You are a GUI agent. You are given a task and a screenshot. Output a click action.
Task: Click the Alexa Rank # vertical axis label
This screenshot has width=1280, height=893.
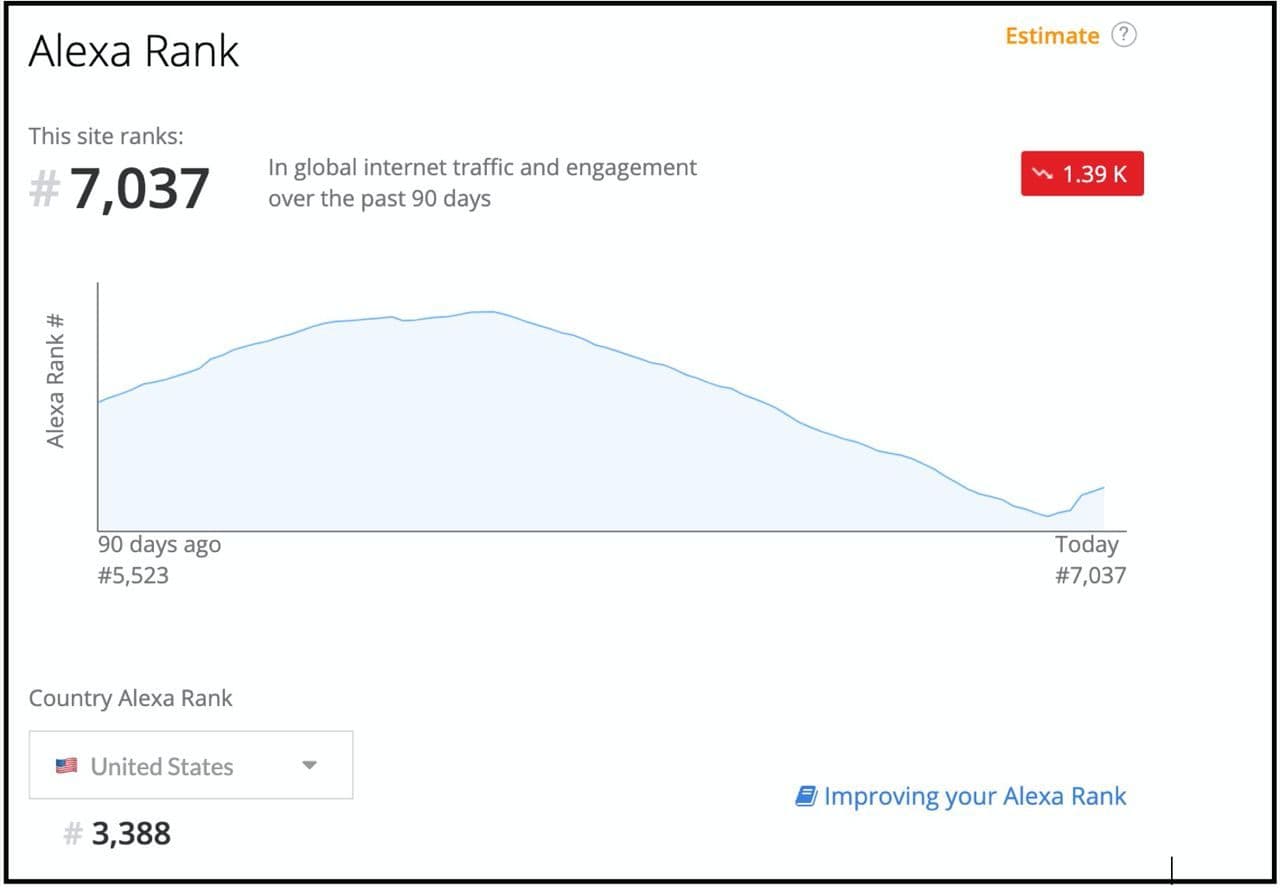pyautogui.click(x=56, y=380)
